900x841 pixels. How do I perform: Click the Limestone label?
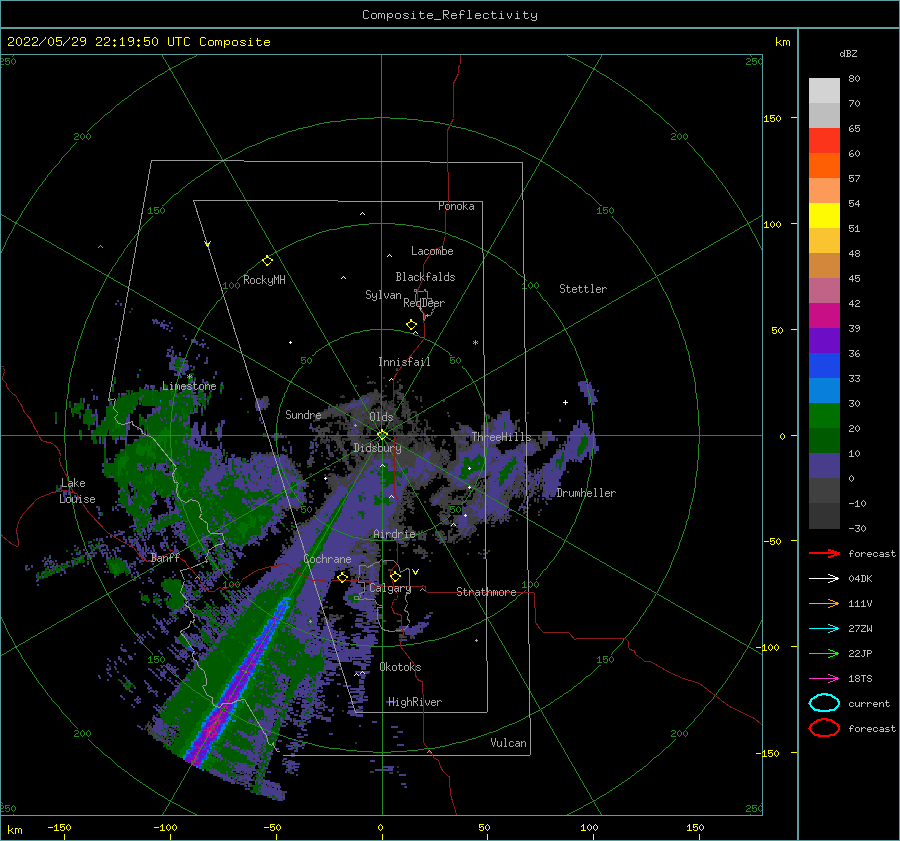tap(189, 386)
